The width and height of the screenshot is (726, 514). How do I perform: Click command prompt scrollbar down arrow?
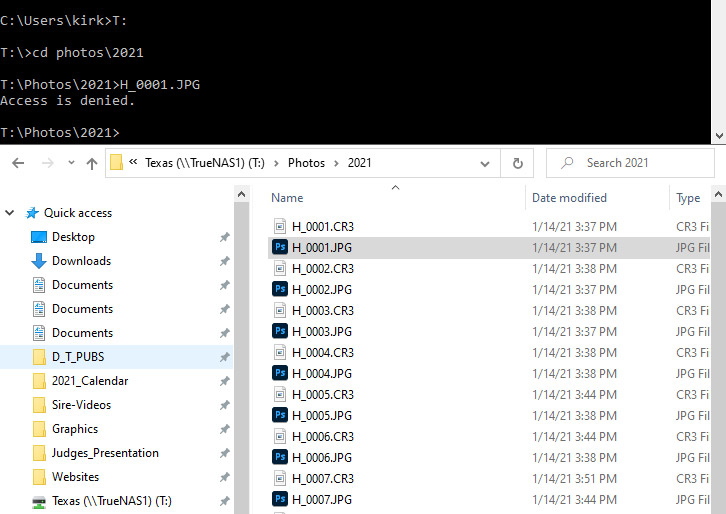[x=719, y=136]
